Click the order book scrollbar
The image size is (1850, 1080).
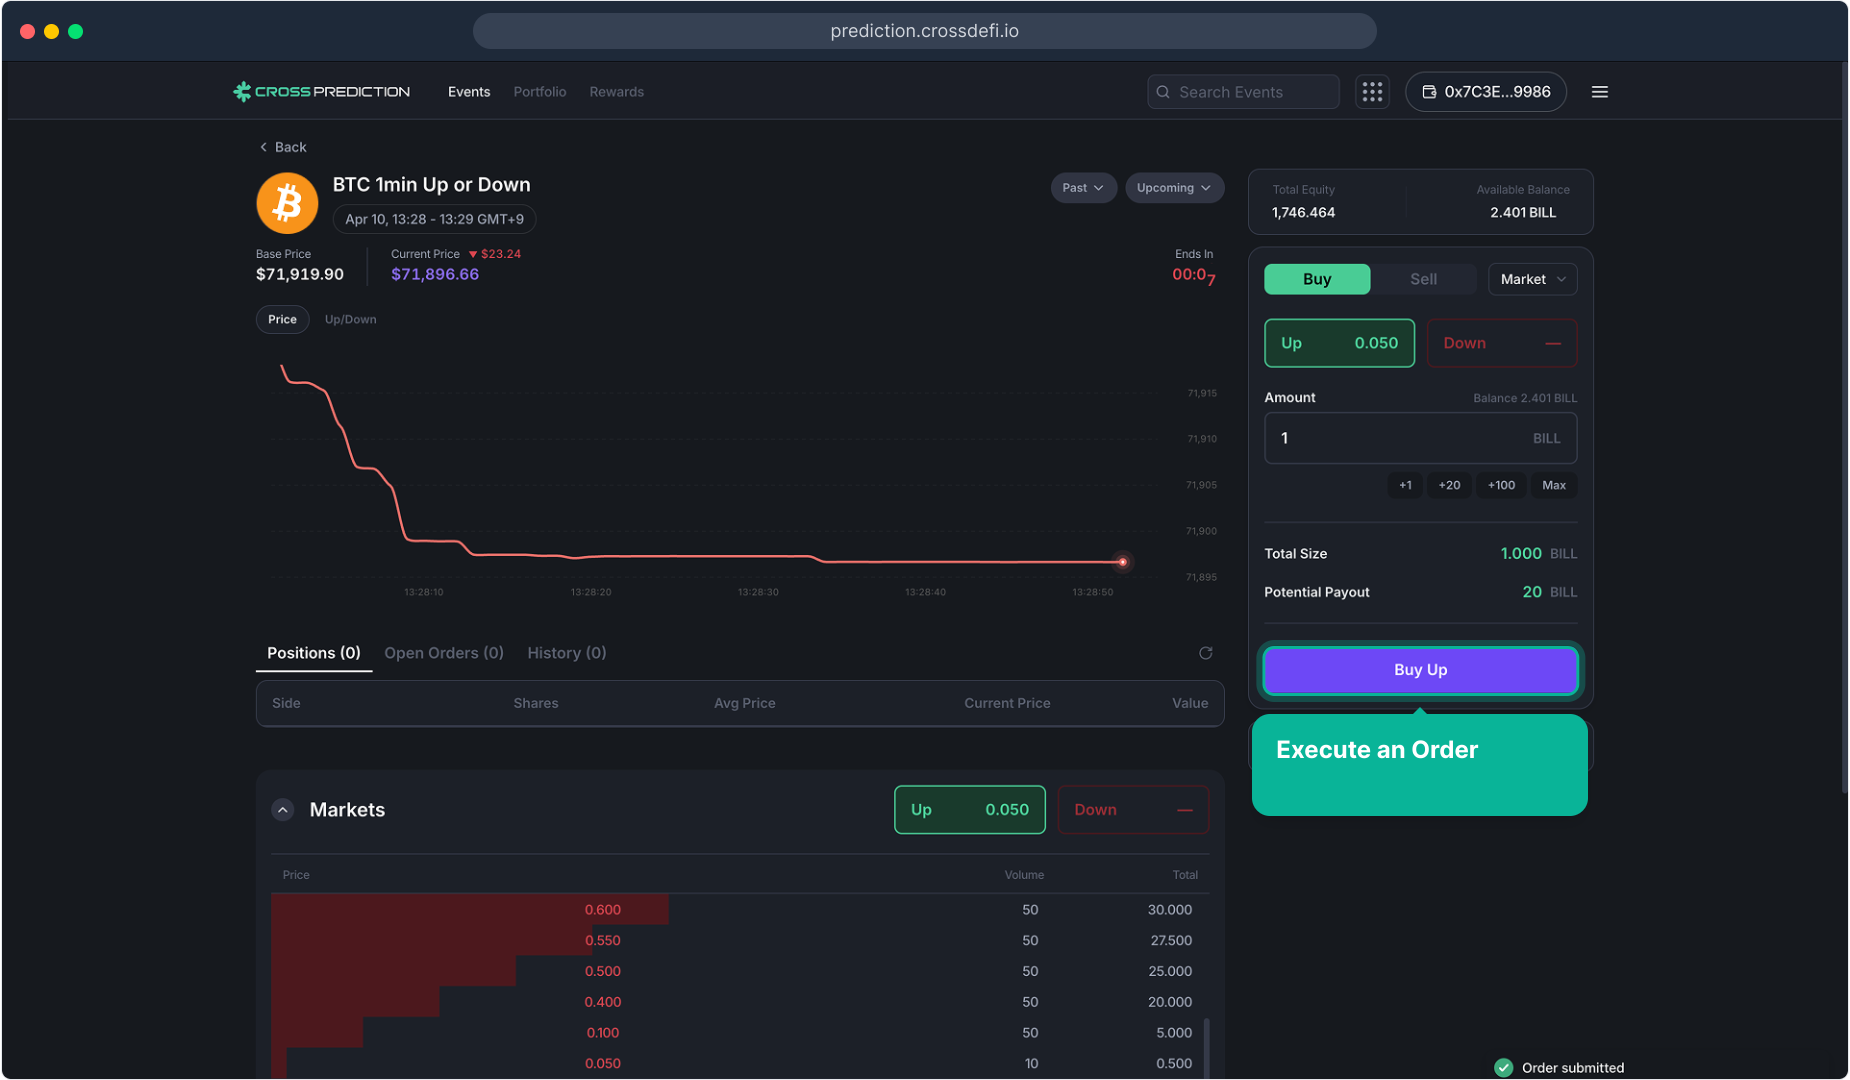click(1206, 1047)
